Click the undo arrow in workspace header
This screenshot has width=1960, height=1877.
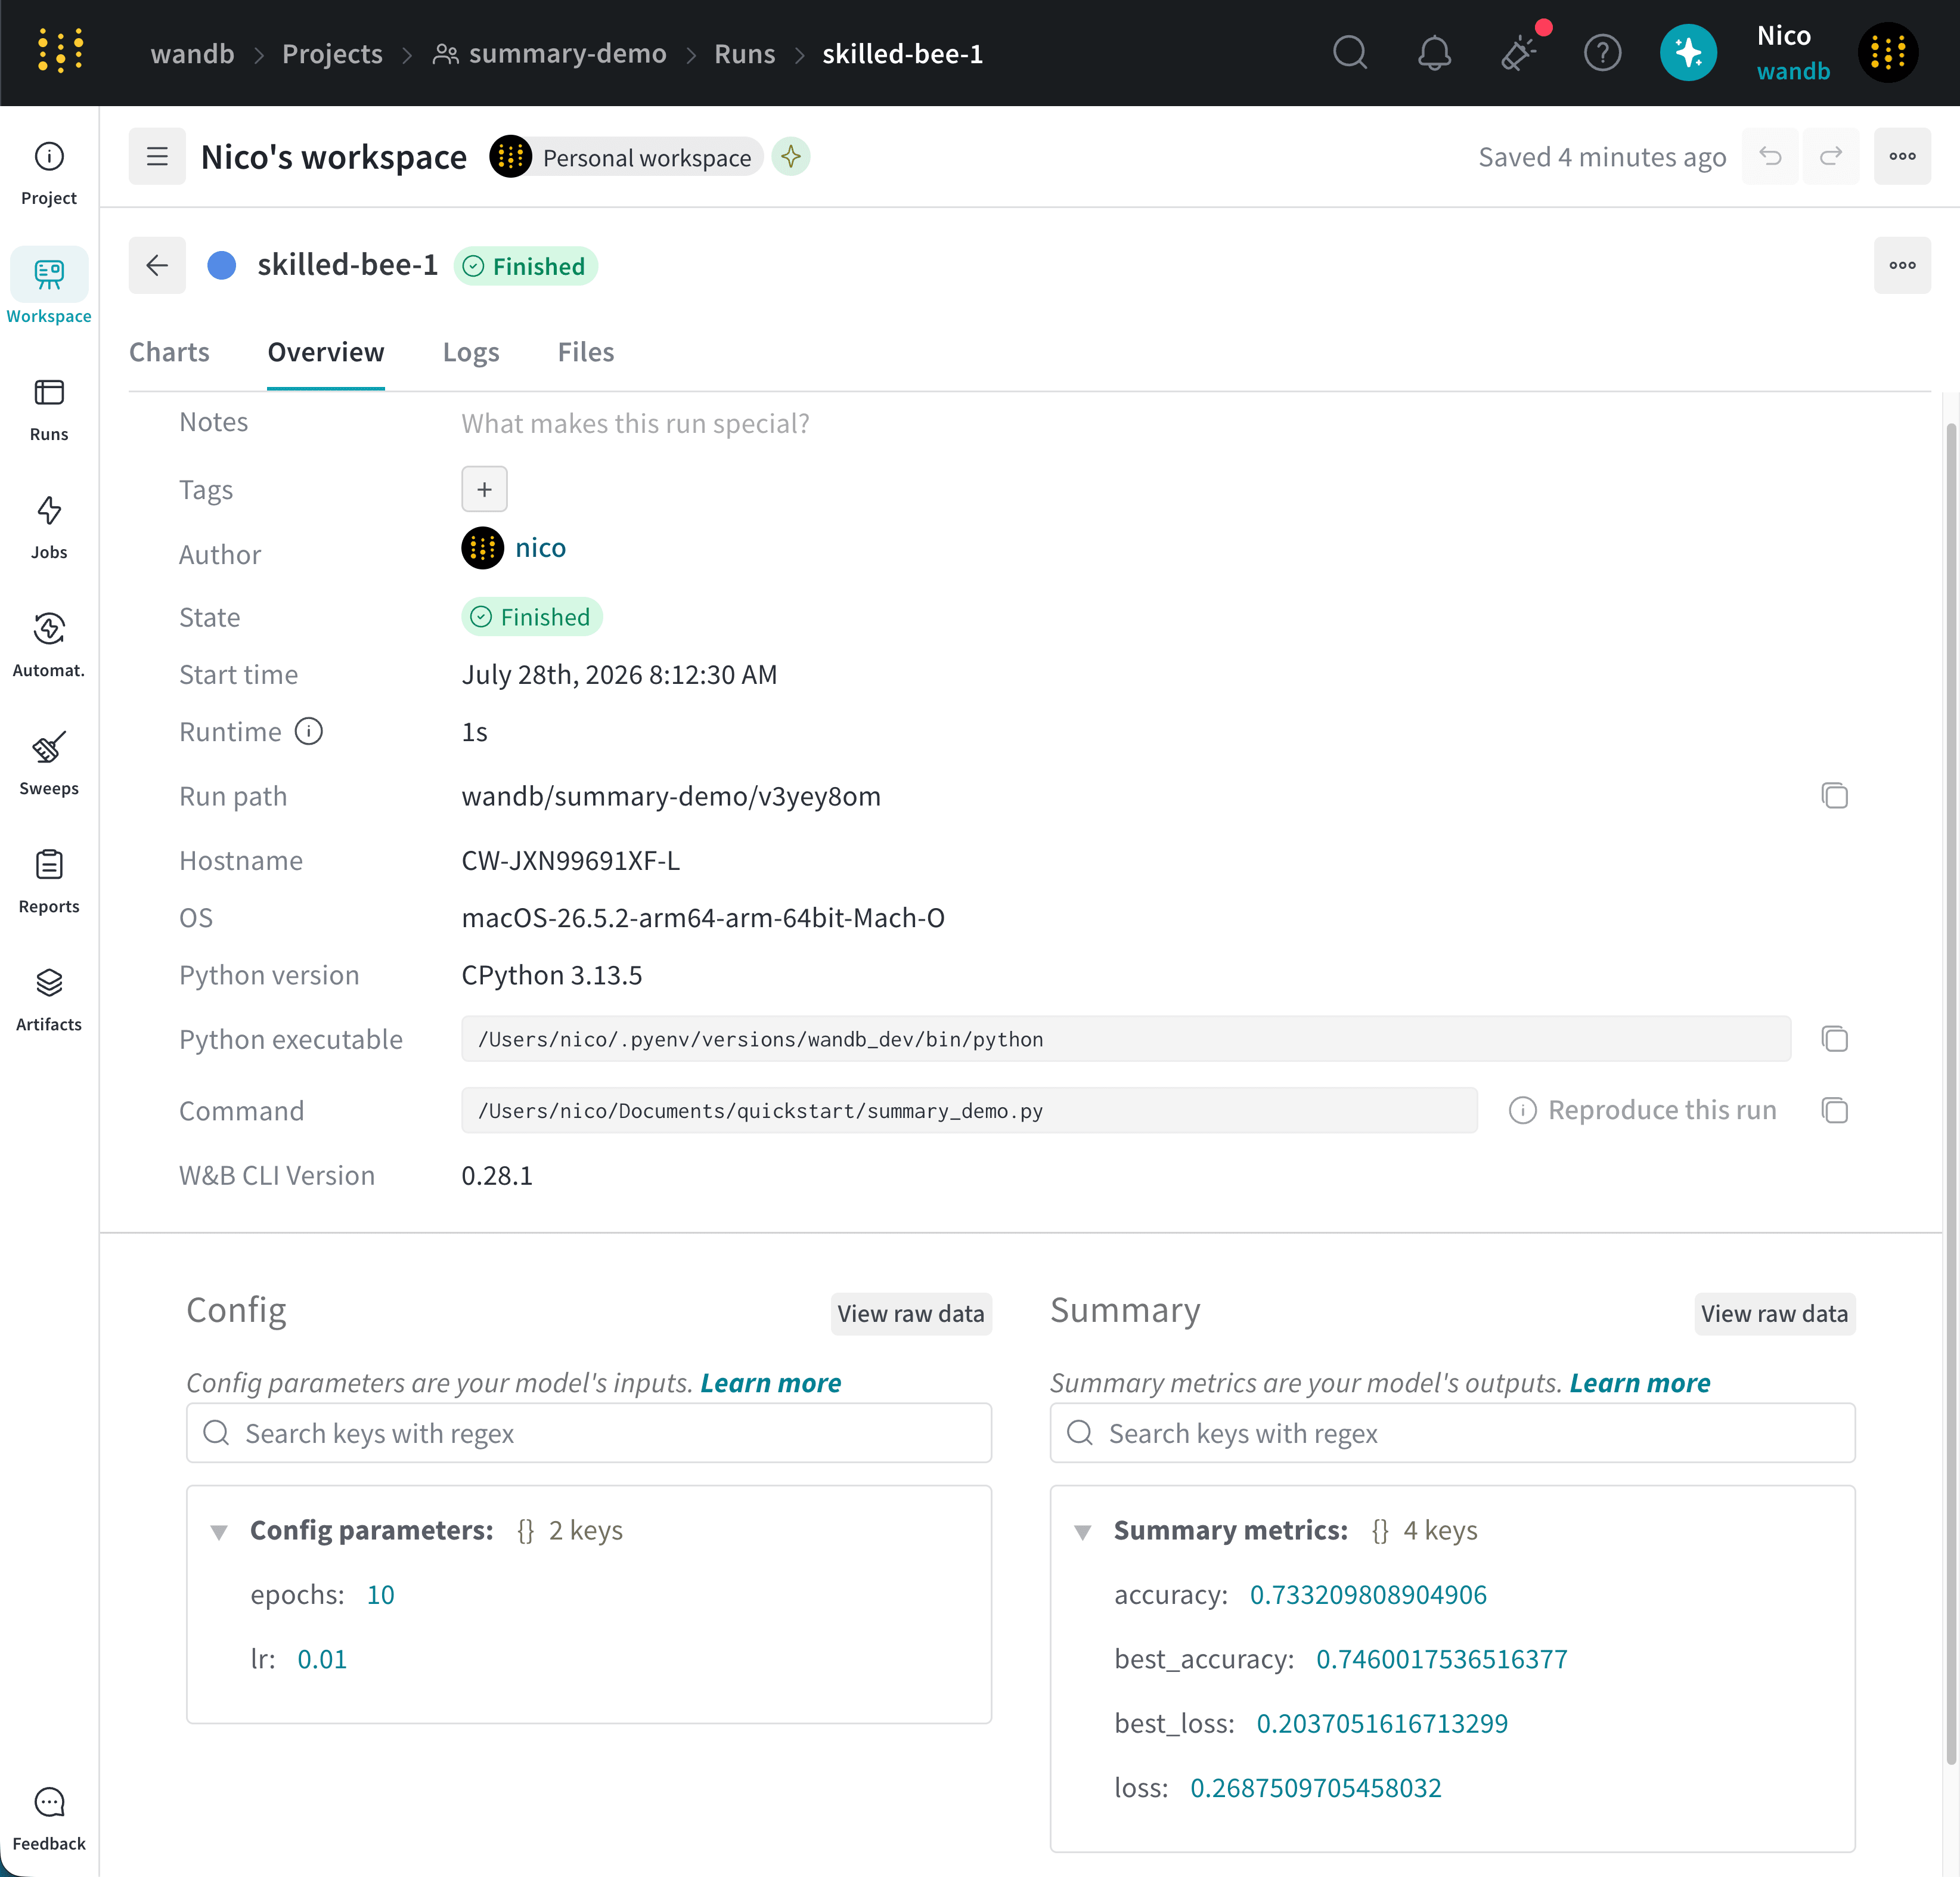tap(1770, 156)
